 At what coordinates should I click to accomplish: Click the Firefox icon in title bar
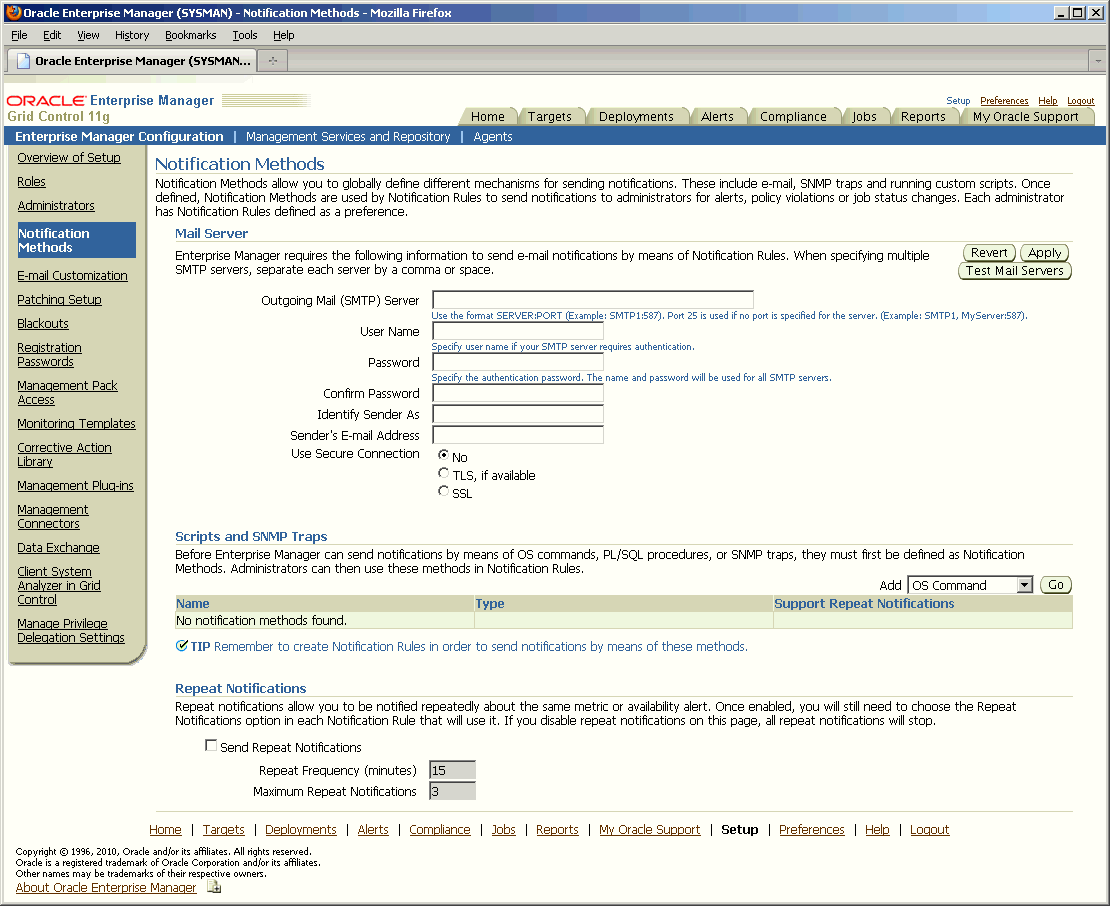[x=13, y=12]
